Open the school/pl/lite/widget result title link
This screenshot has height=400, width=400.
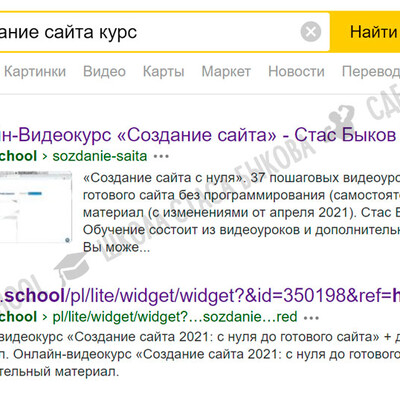pos(200,295)
